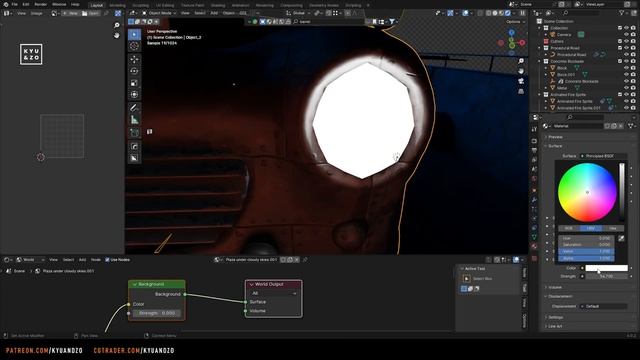Select the Move tool
The width and height of the screenshot is (640, 360).
tap(134, 60)
